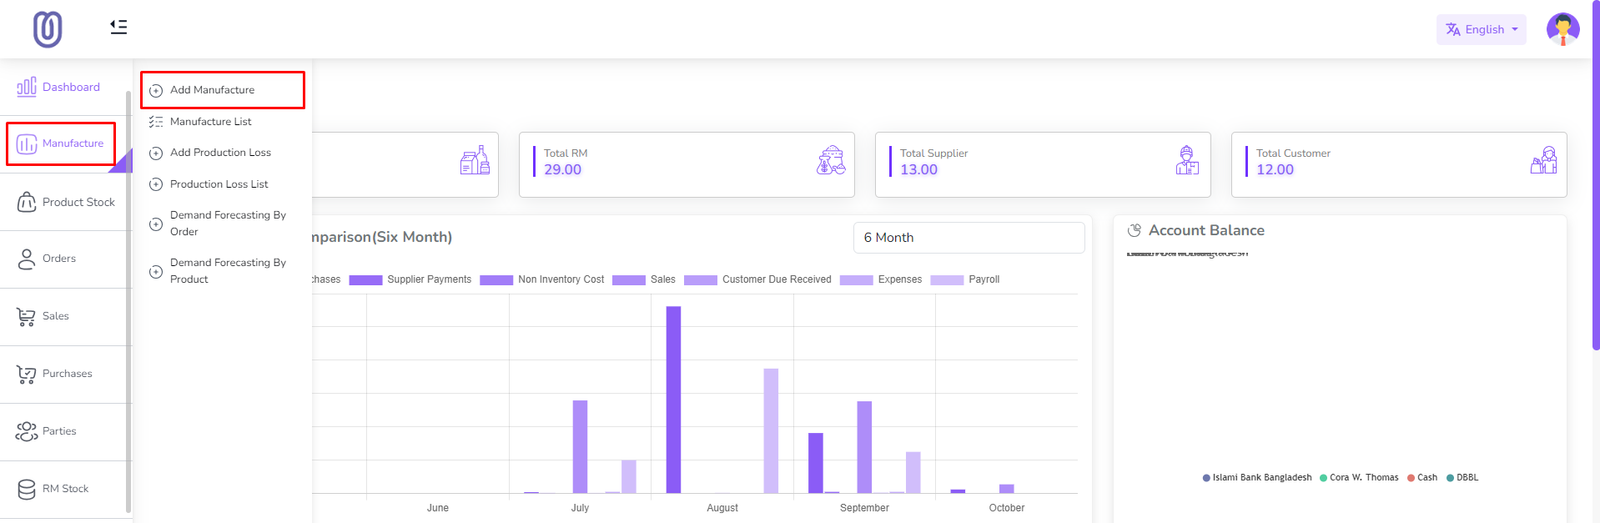Screen dimensions: 1600x523
Task: Select Add Manufacture from submenu
Action: tap(212, 90)
